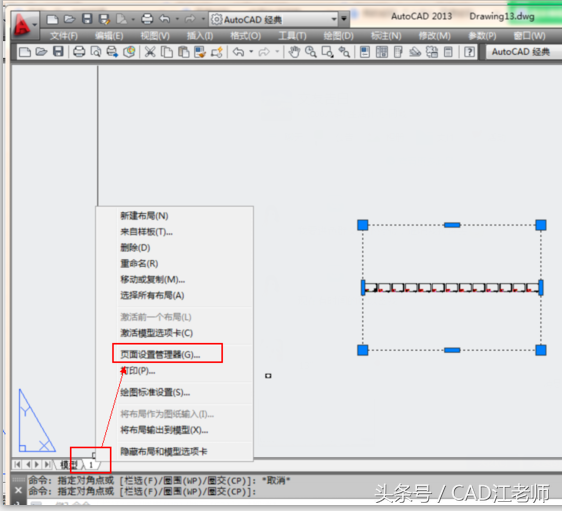The image size is (562, 511).
Task: Click Open folder icon in standard toolbar
Action: 41,52
